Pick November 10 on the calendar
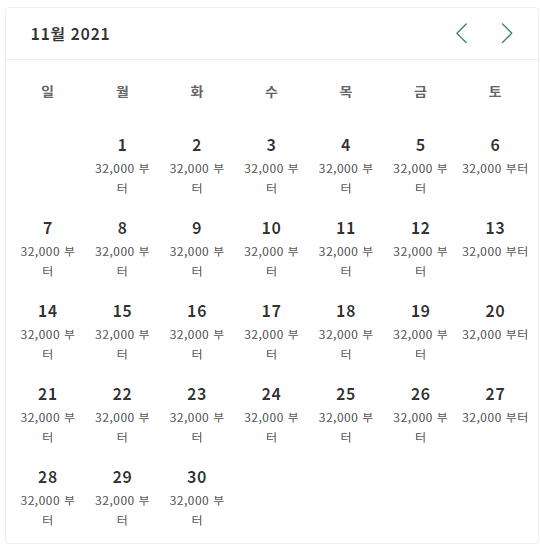 click(271, 249)
